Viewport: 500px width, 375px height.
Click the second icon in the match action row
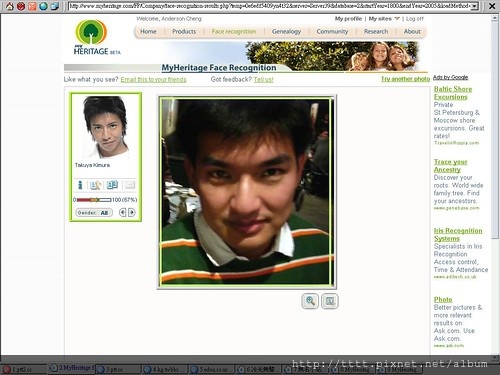[96, 185]
